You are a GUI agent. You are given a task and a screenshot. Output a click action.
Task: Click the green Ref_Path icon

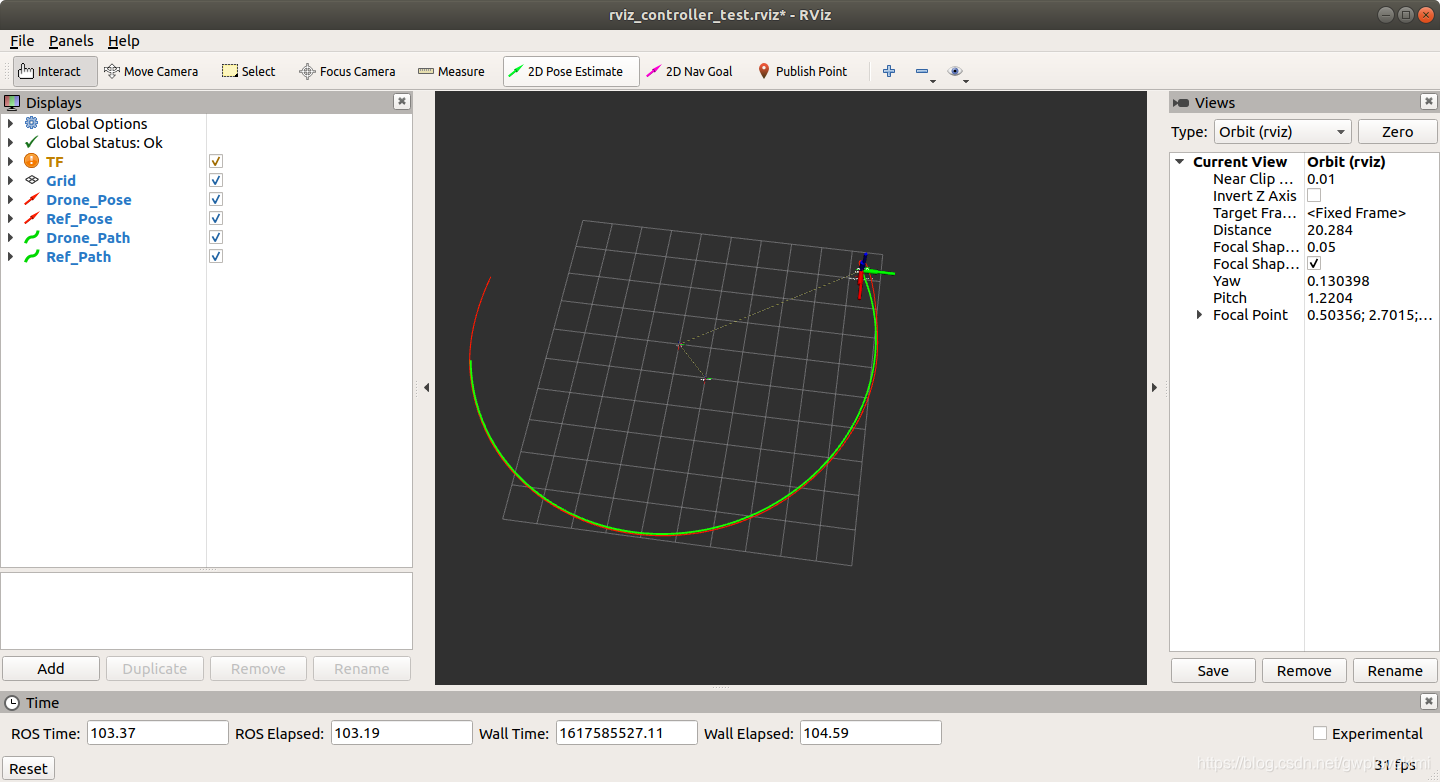(x=31, y=256)
